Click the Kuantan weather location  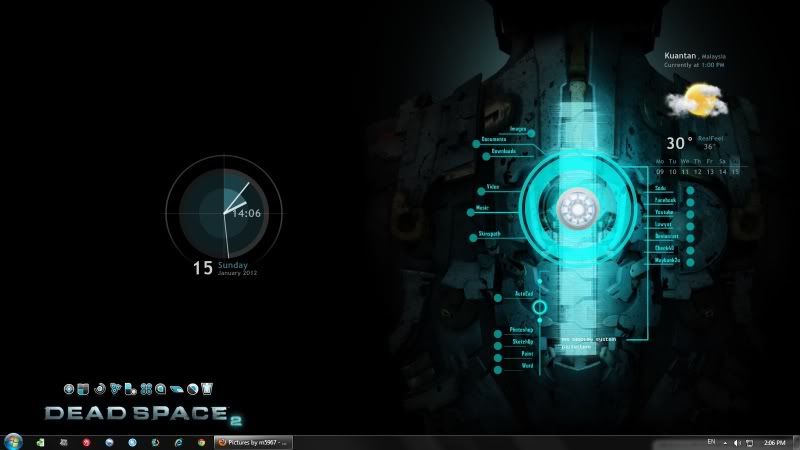[x=695, y=56]
